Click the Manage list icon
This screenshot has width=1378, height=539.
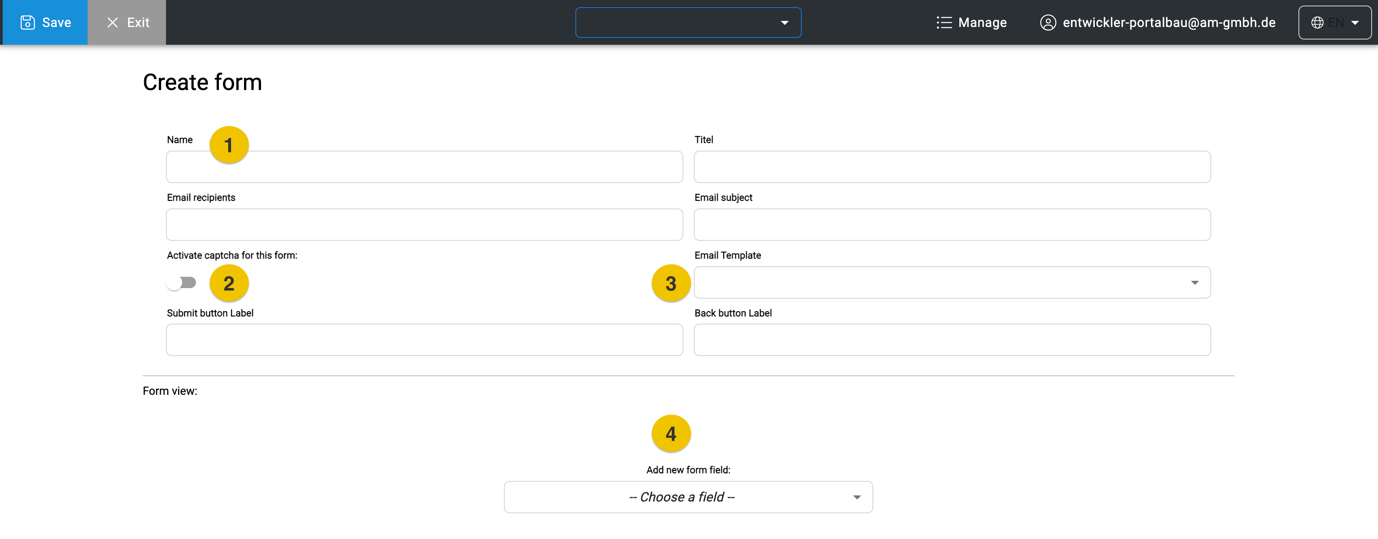pyautogui.click(x=943, y=22)
